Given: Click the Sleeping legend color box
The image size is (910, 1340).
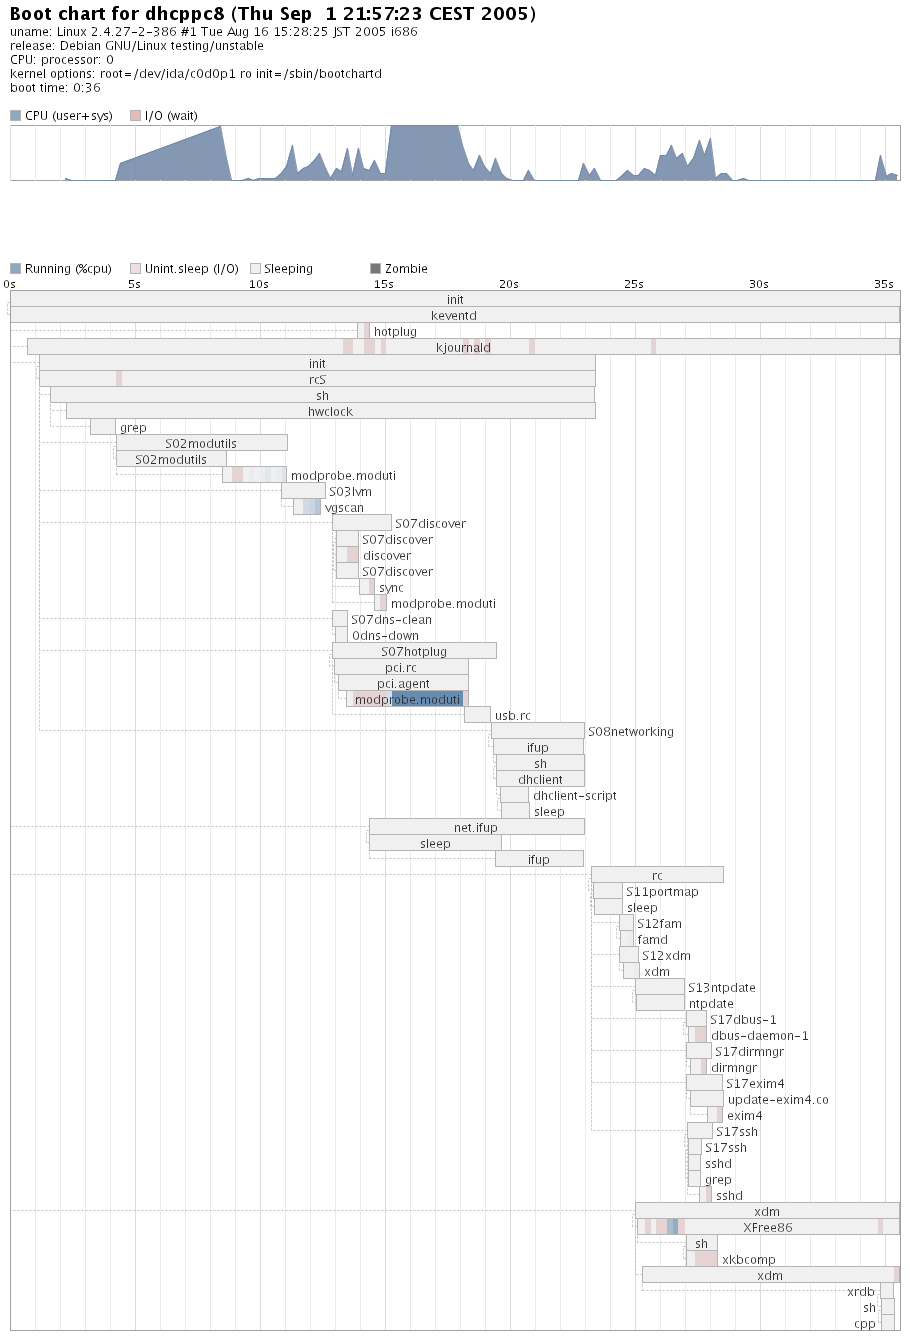Looking at the screenshot, I should (x=255, y=269).
